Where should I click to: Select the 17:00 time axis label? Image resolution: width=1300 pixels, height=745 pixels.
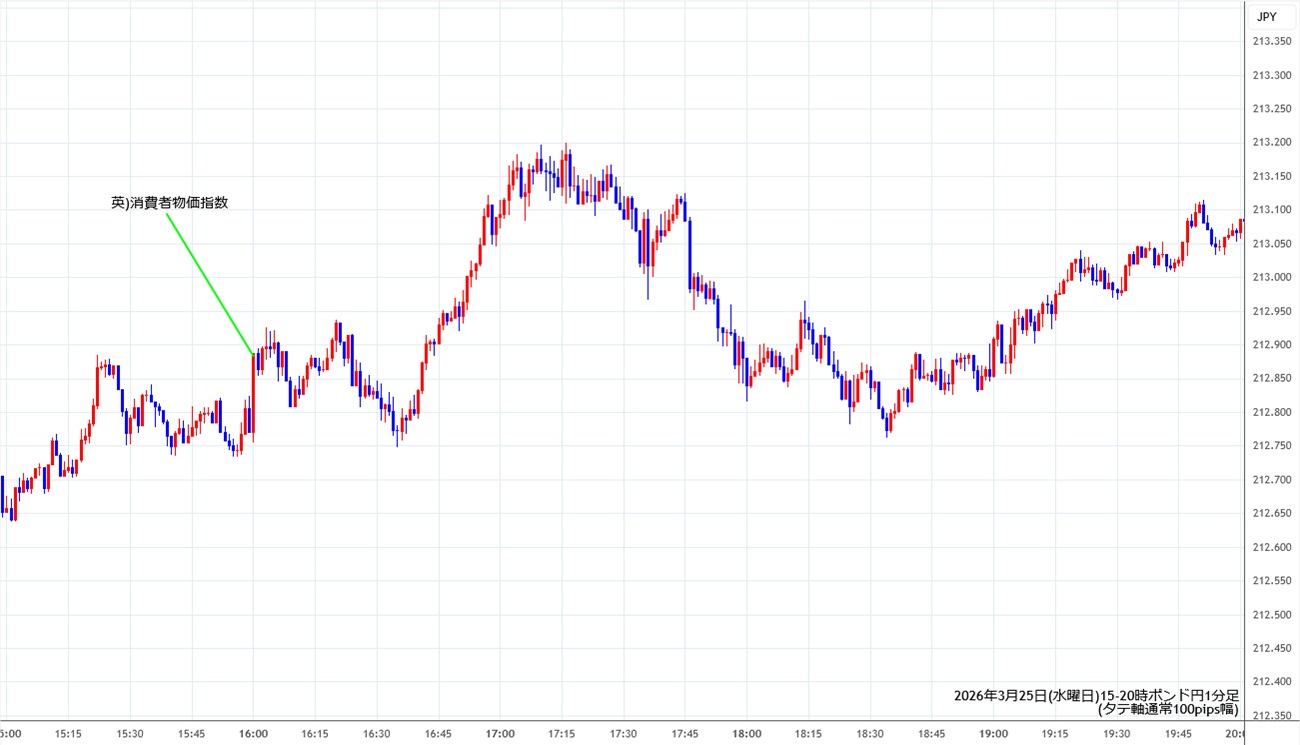click(500, 734)
